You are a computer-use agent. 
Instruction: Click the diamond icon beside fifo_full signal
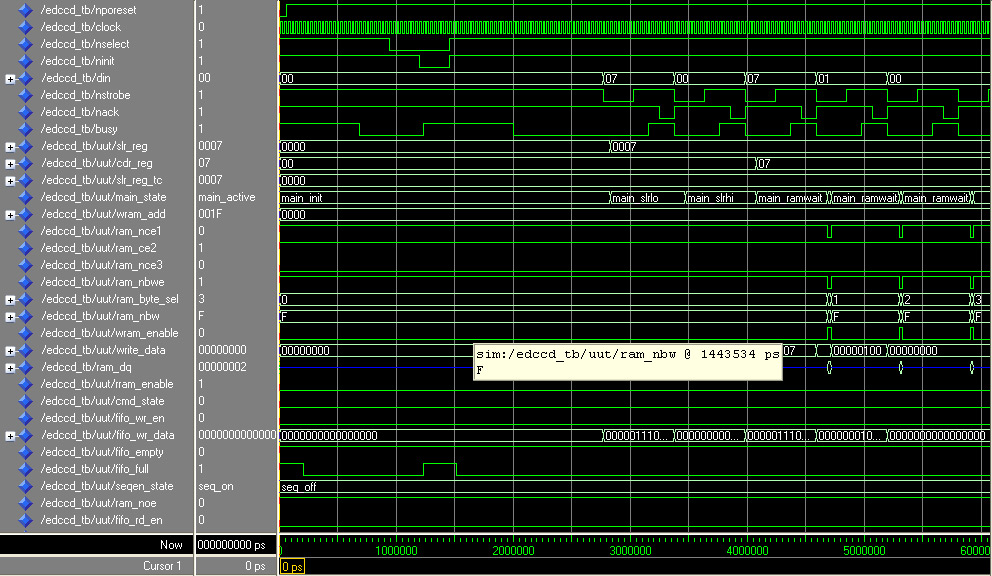point(26,469)
